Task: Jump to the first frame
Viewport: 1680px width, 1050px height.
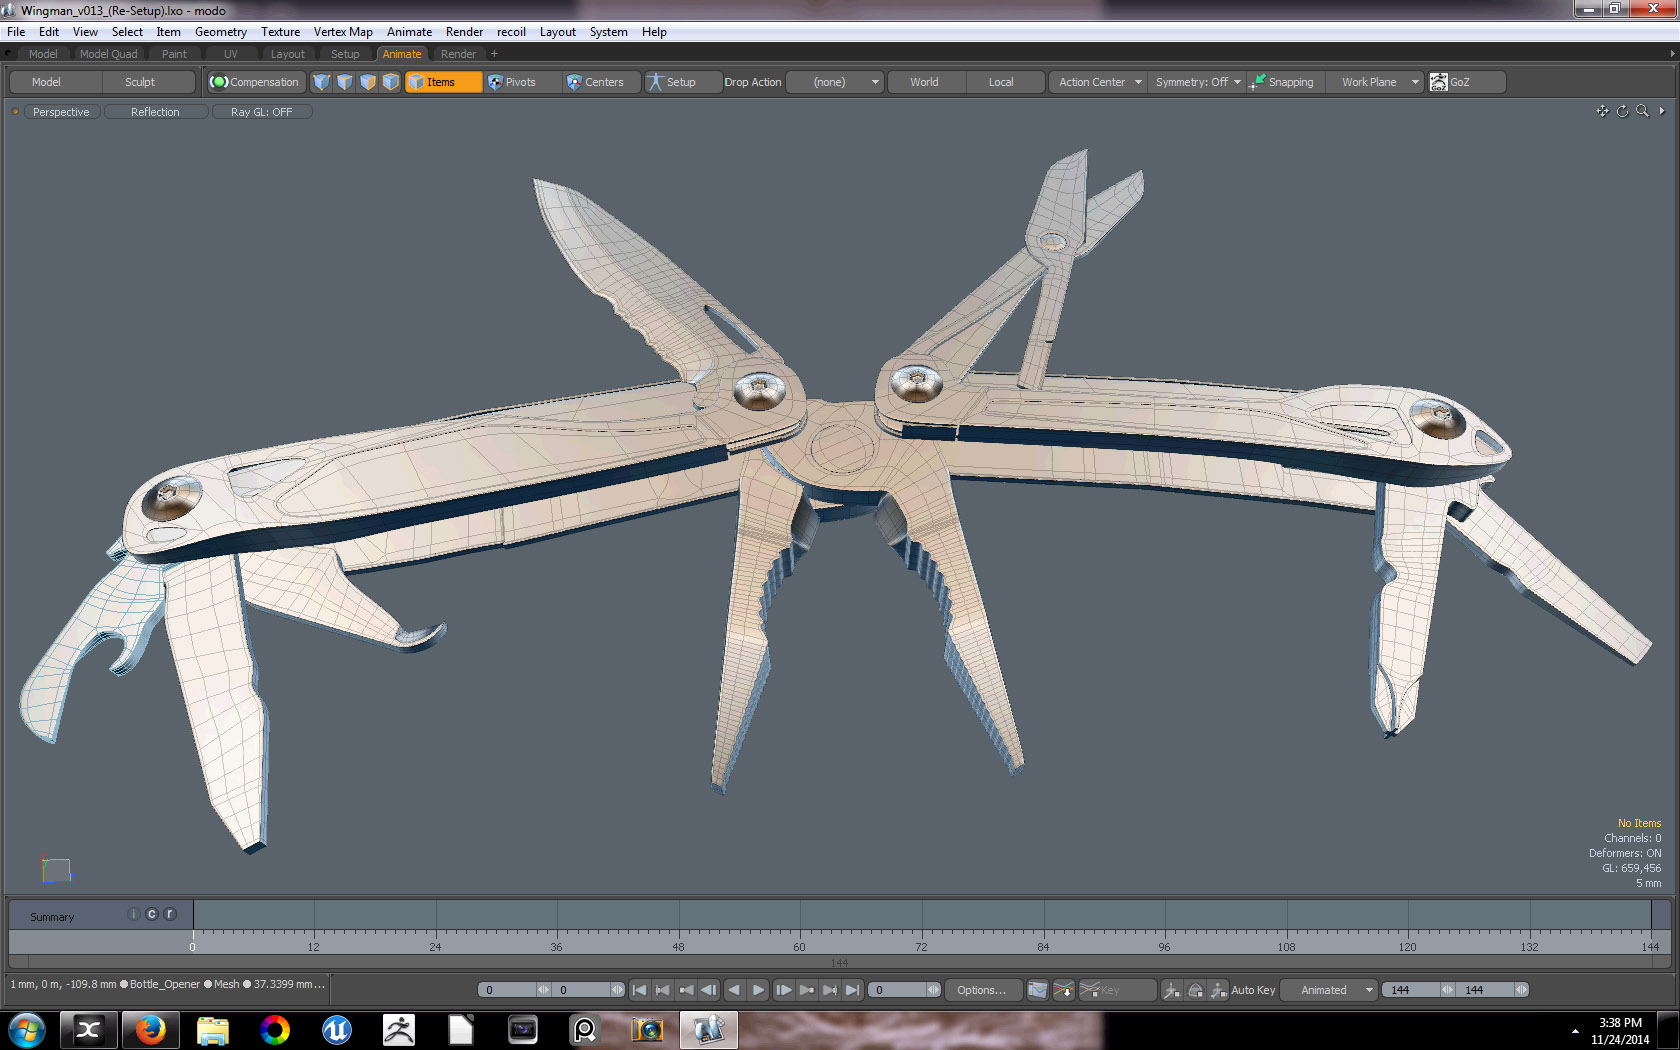Action: click(639, 990)
